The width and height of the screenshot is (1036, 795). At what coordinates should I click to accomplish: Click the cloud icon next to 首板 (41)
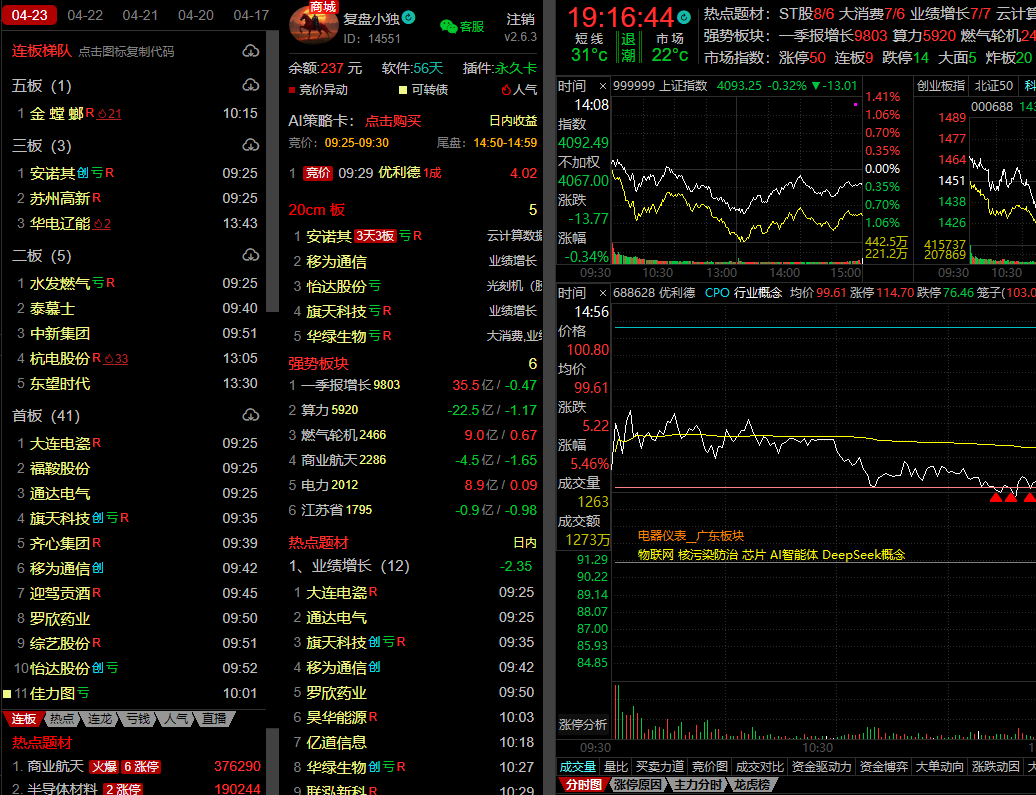tap(250, 415)
